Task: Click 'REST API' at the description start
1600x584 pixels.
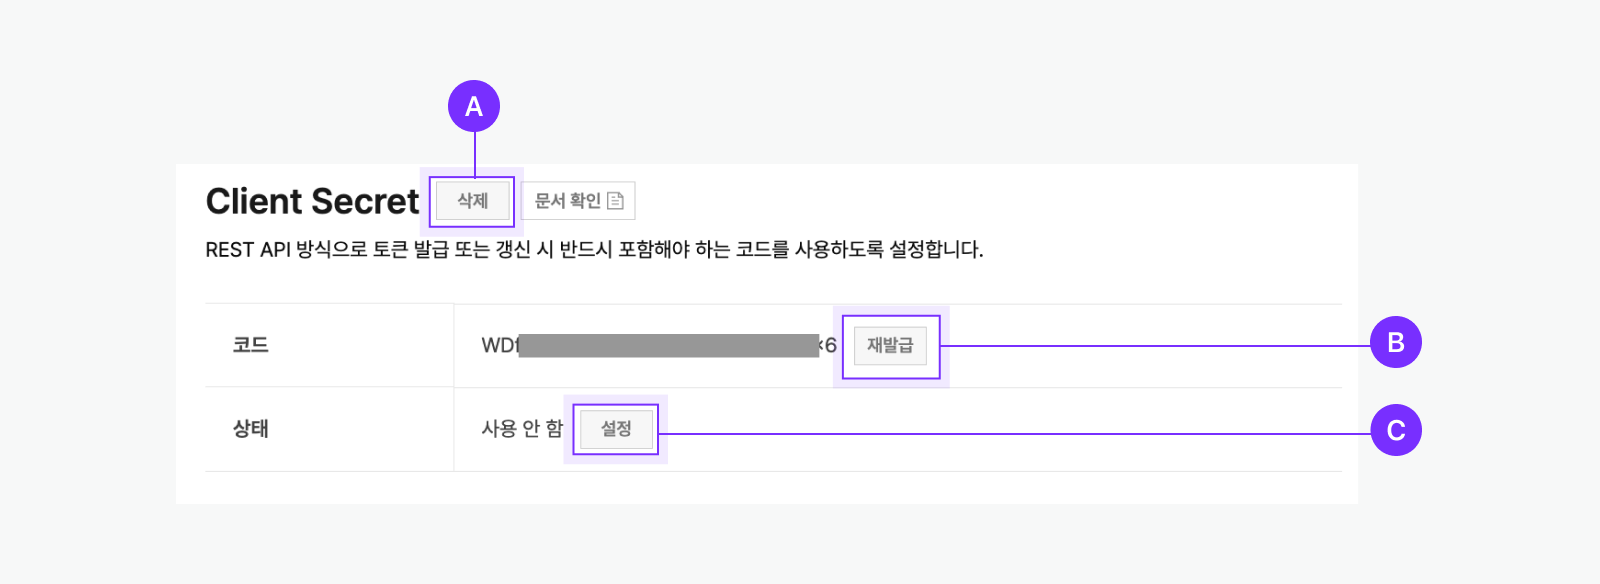Action: click(x=248, y=250)
